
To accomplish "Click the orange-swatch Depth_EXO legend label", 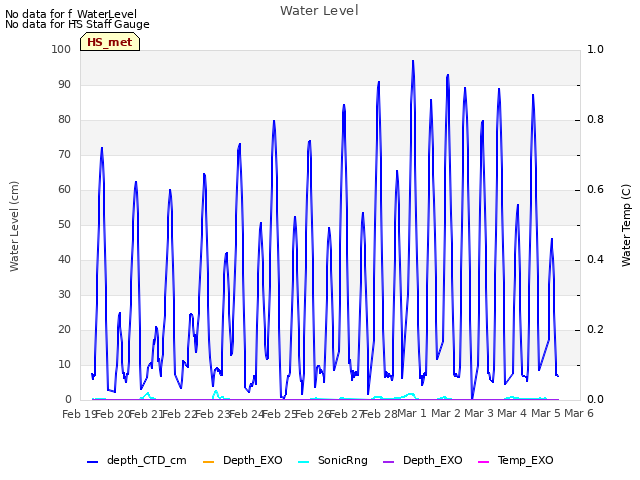I will 253,460.
